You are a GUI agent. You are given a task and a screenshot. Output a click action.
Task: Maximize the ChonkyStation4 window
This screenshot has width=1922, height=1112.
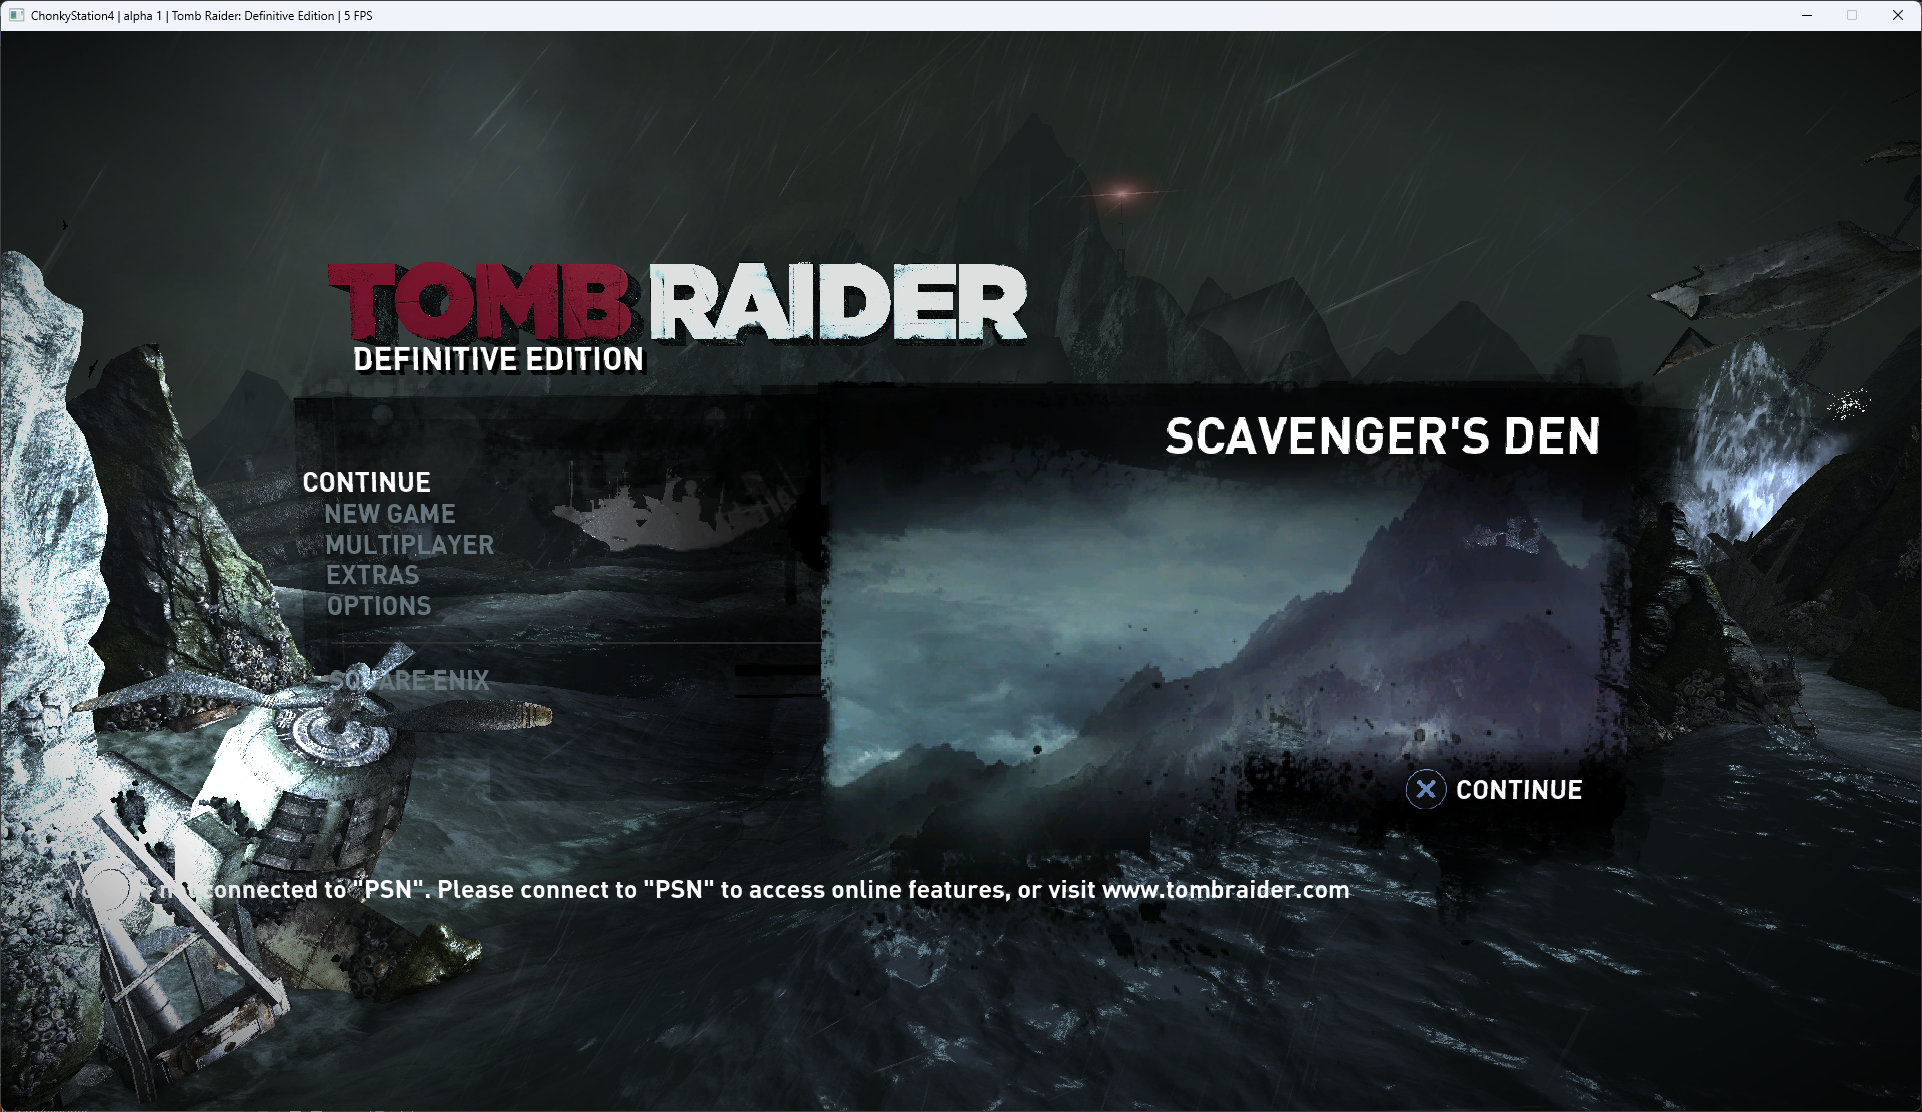(x=1852, y=15)
